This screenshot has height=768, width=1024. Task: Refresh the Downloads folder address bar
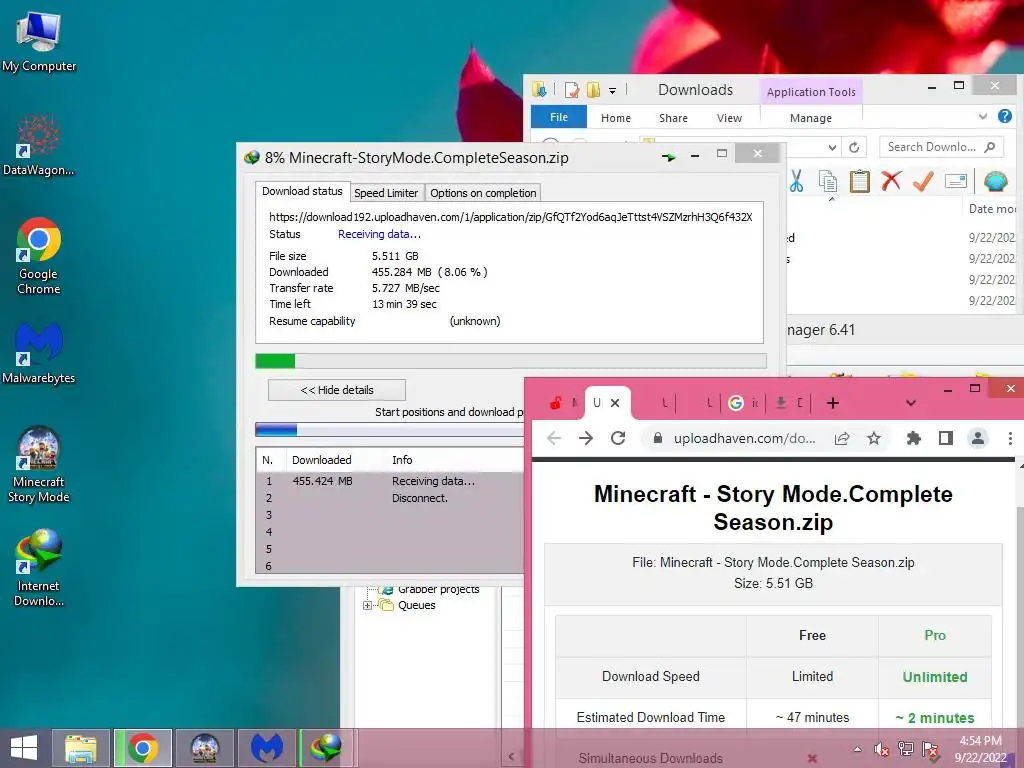[854, 148]
